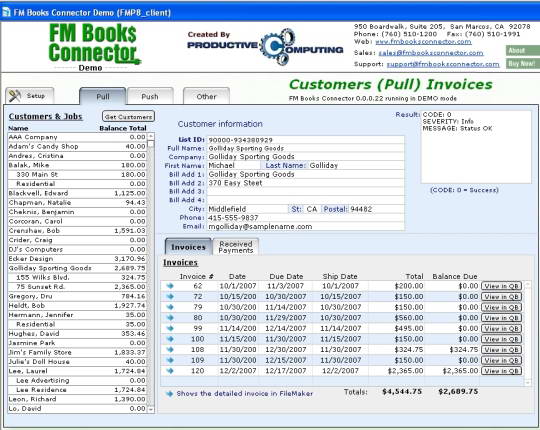540x430 pixels.
Task: Click the City field Middlefield
Action: click(x=247, y=209)
